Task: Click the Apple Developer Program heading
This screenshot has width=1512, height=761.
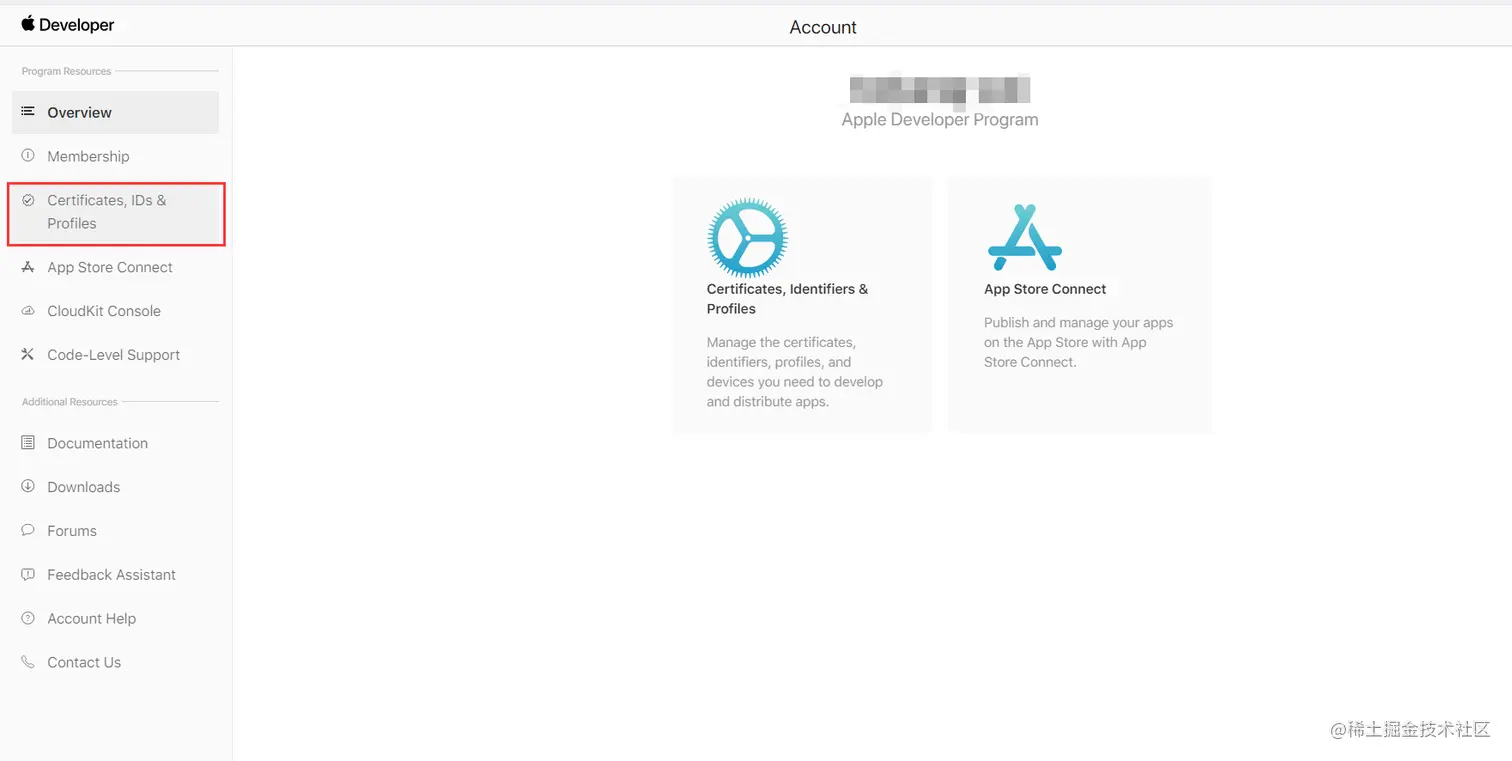Action: coord(940,119)
